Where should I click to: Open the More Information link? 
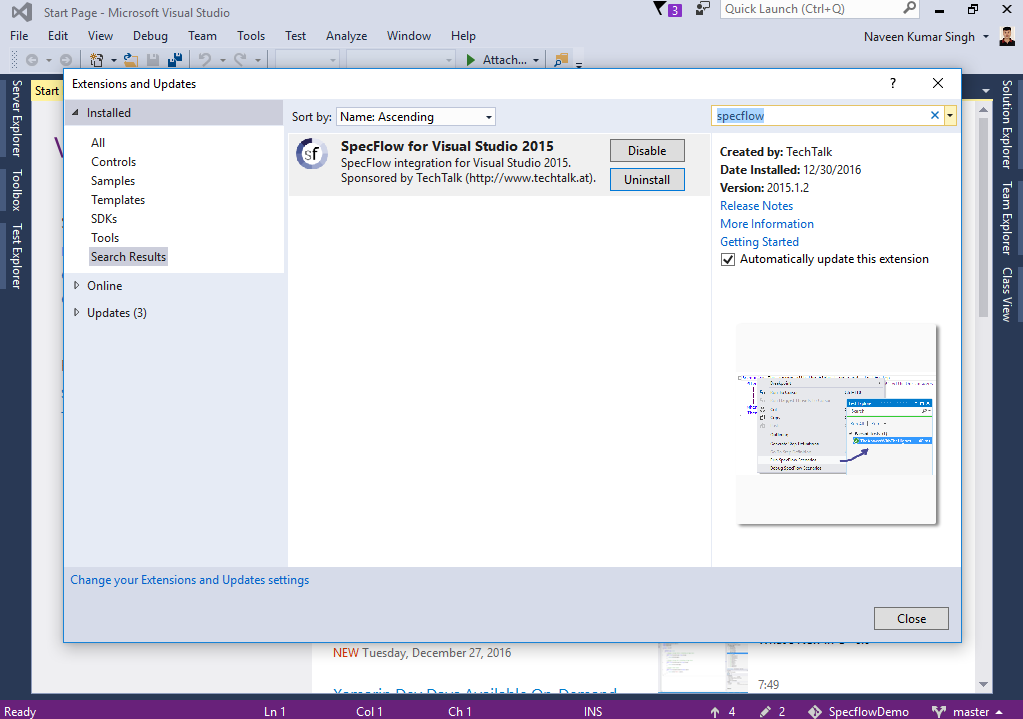[767, 224]
